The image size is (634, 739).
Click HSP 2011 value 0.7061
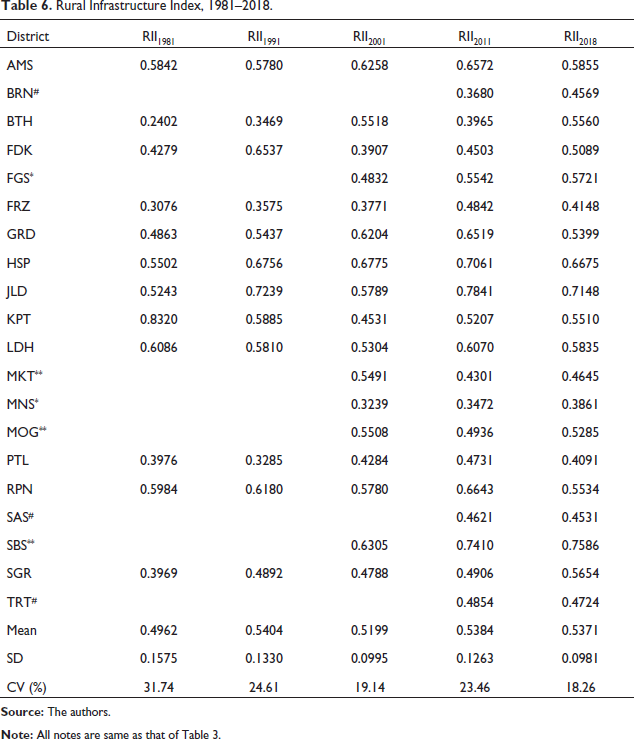point(475,263)
